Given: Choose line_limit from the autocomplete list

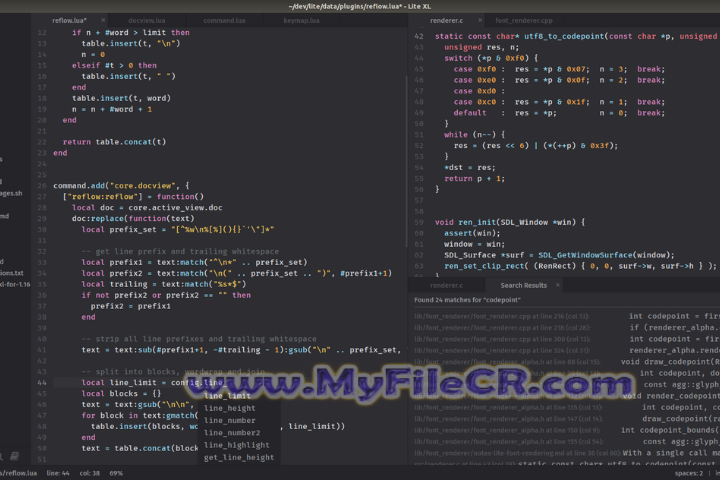Looking at the screenshot, I should coord(227,396).
